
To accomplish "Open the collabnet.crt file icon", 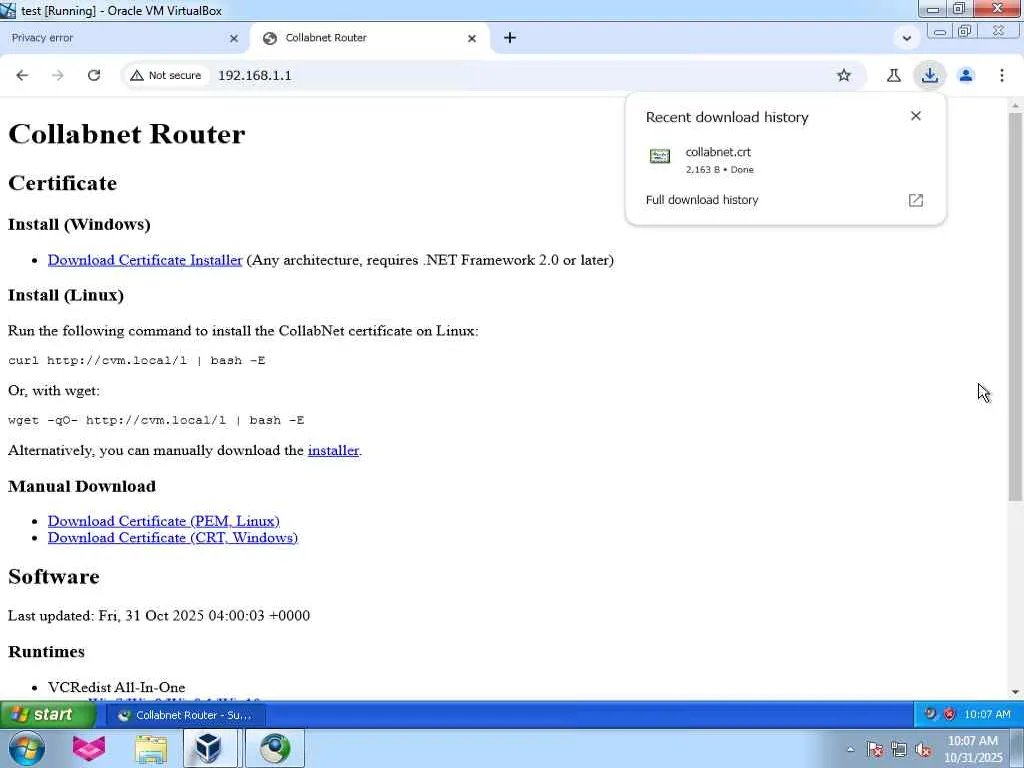I will [660, 156].
